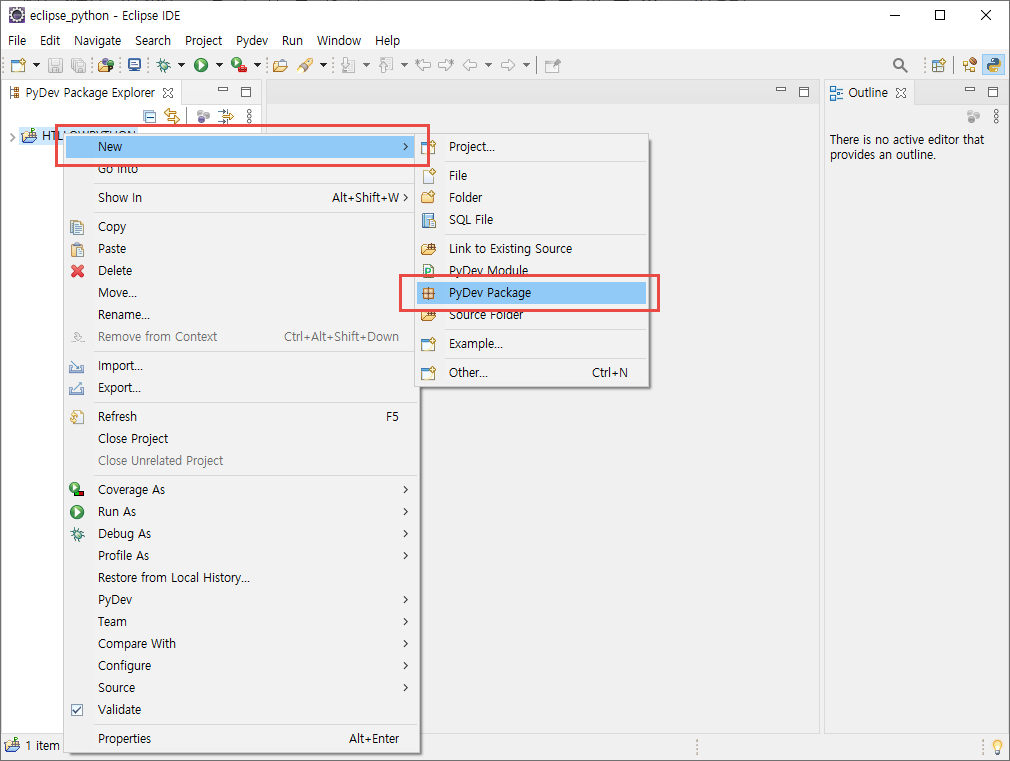Click the Previous Annotation toolbar icon
This screenshot has width=1010, height=761.
[386, 65]
